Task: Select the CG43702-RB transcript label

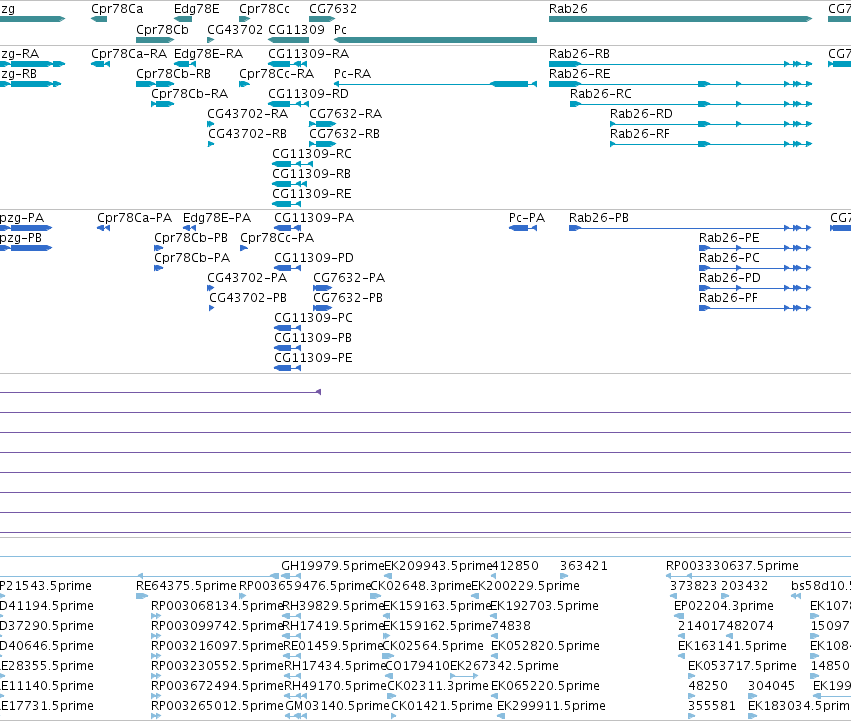Action: click(247, 134)
